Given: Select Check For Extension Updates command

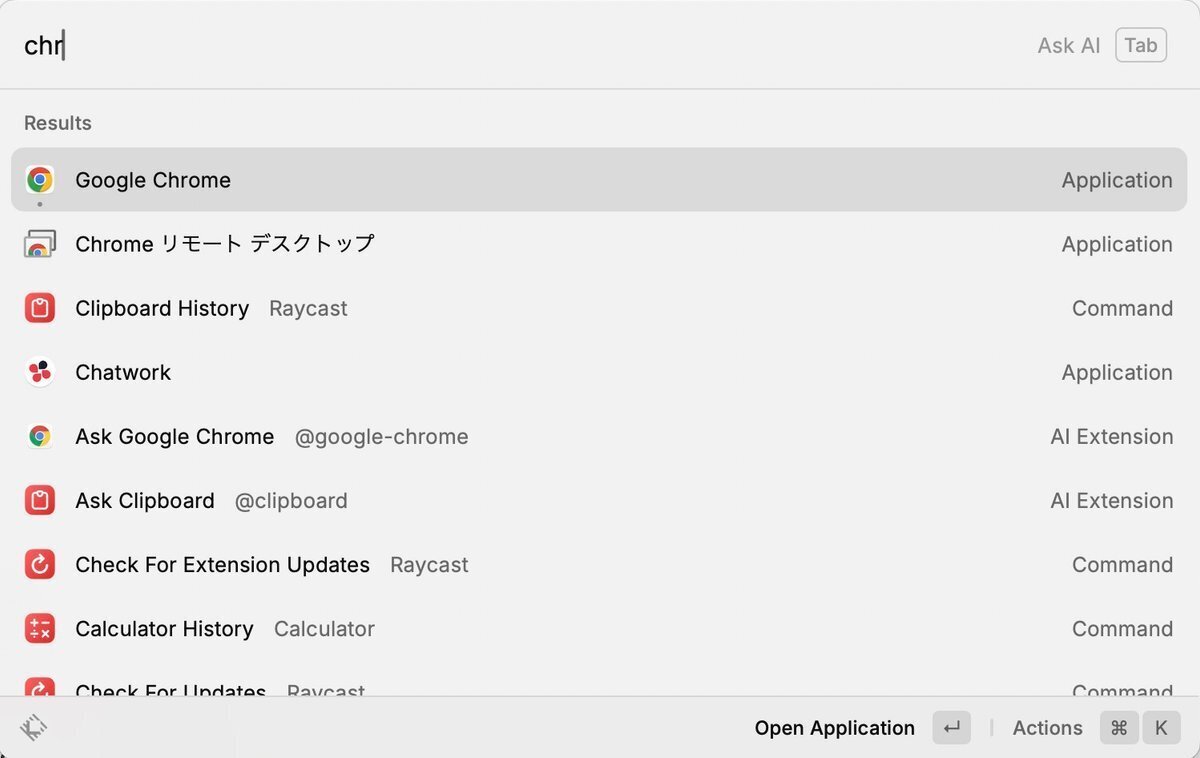Looking at the screenshot, I should 598,565.
